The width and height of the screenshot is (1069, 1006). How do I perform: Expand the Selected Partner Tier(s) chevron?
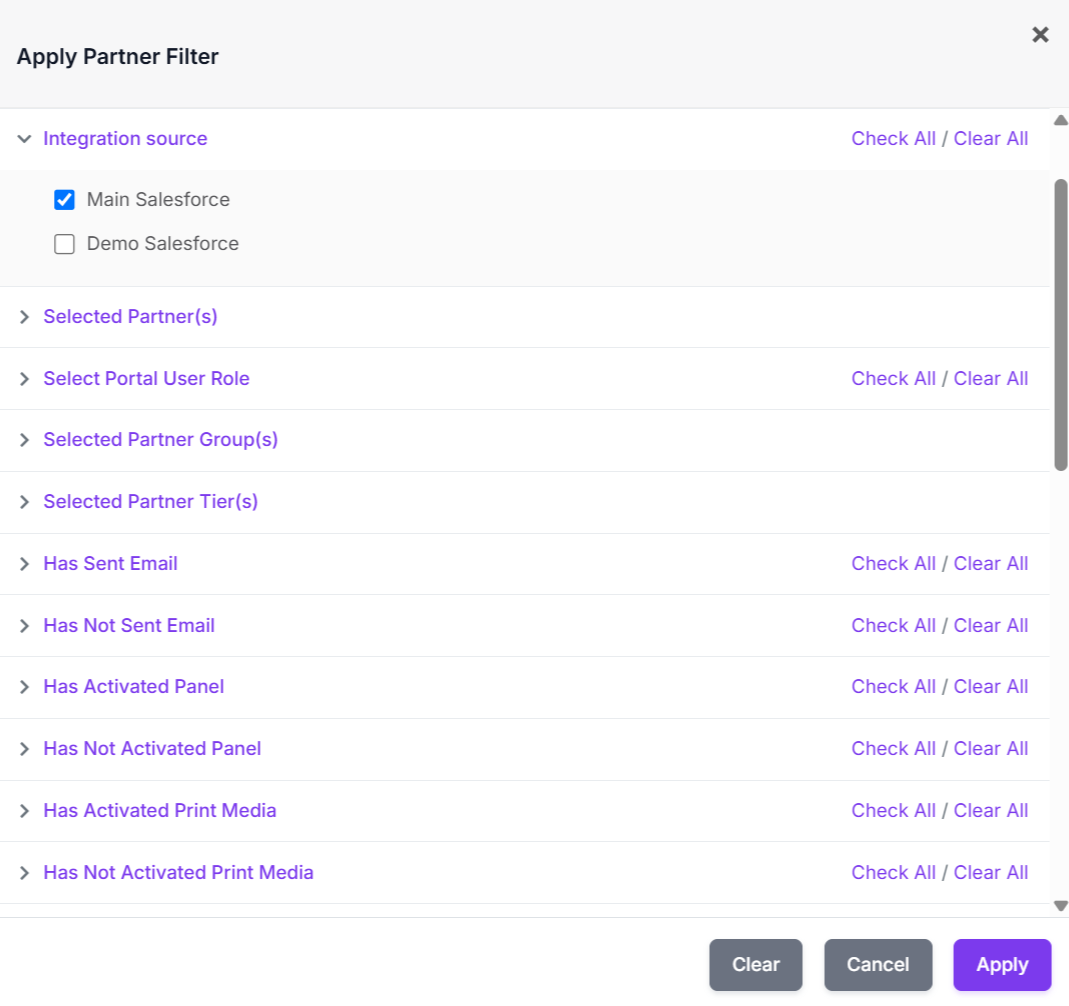click(25, 502)
